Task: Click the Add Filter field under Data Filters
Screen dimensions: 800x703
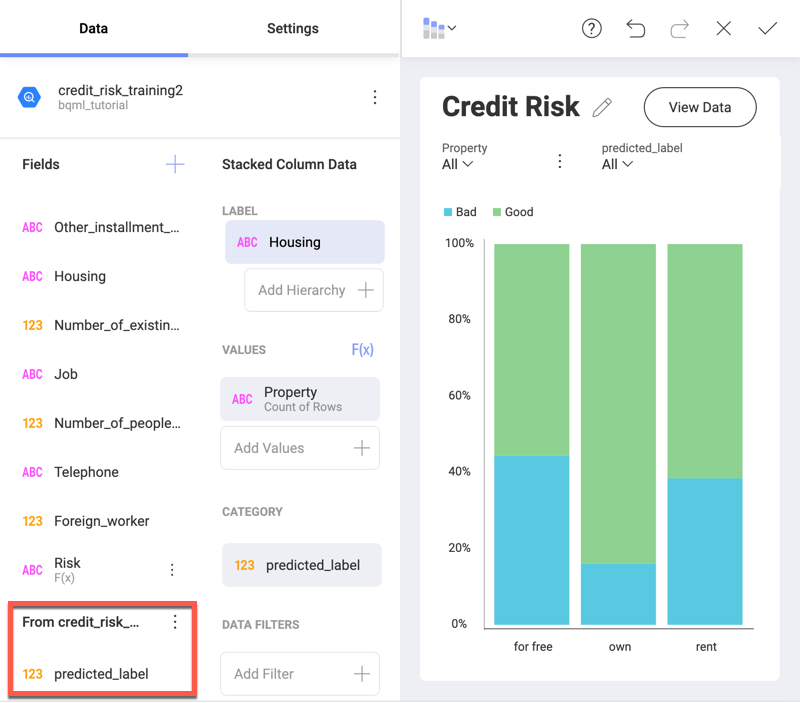Action: pos(300,674)
